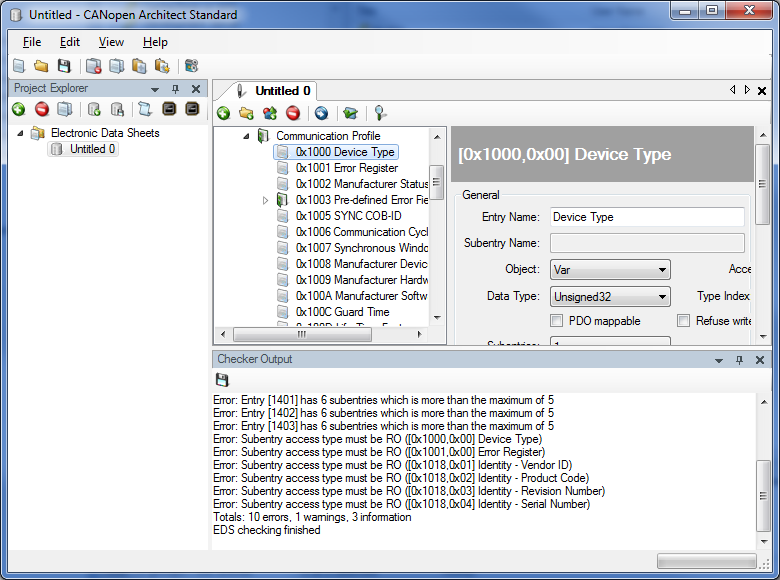
Task: Click the Subentry Name input field
Action: tap(647, 243)
